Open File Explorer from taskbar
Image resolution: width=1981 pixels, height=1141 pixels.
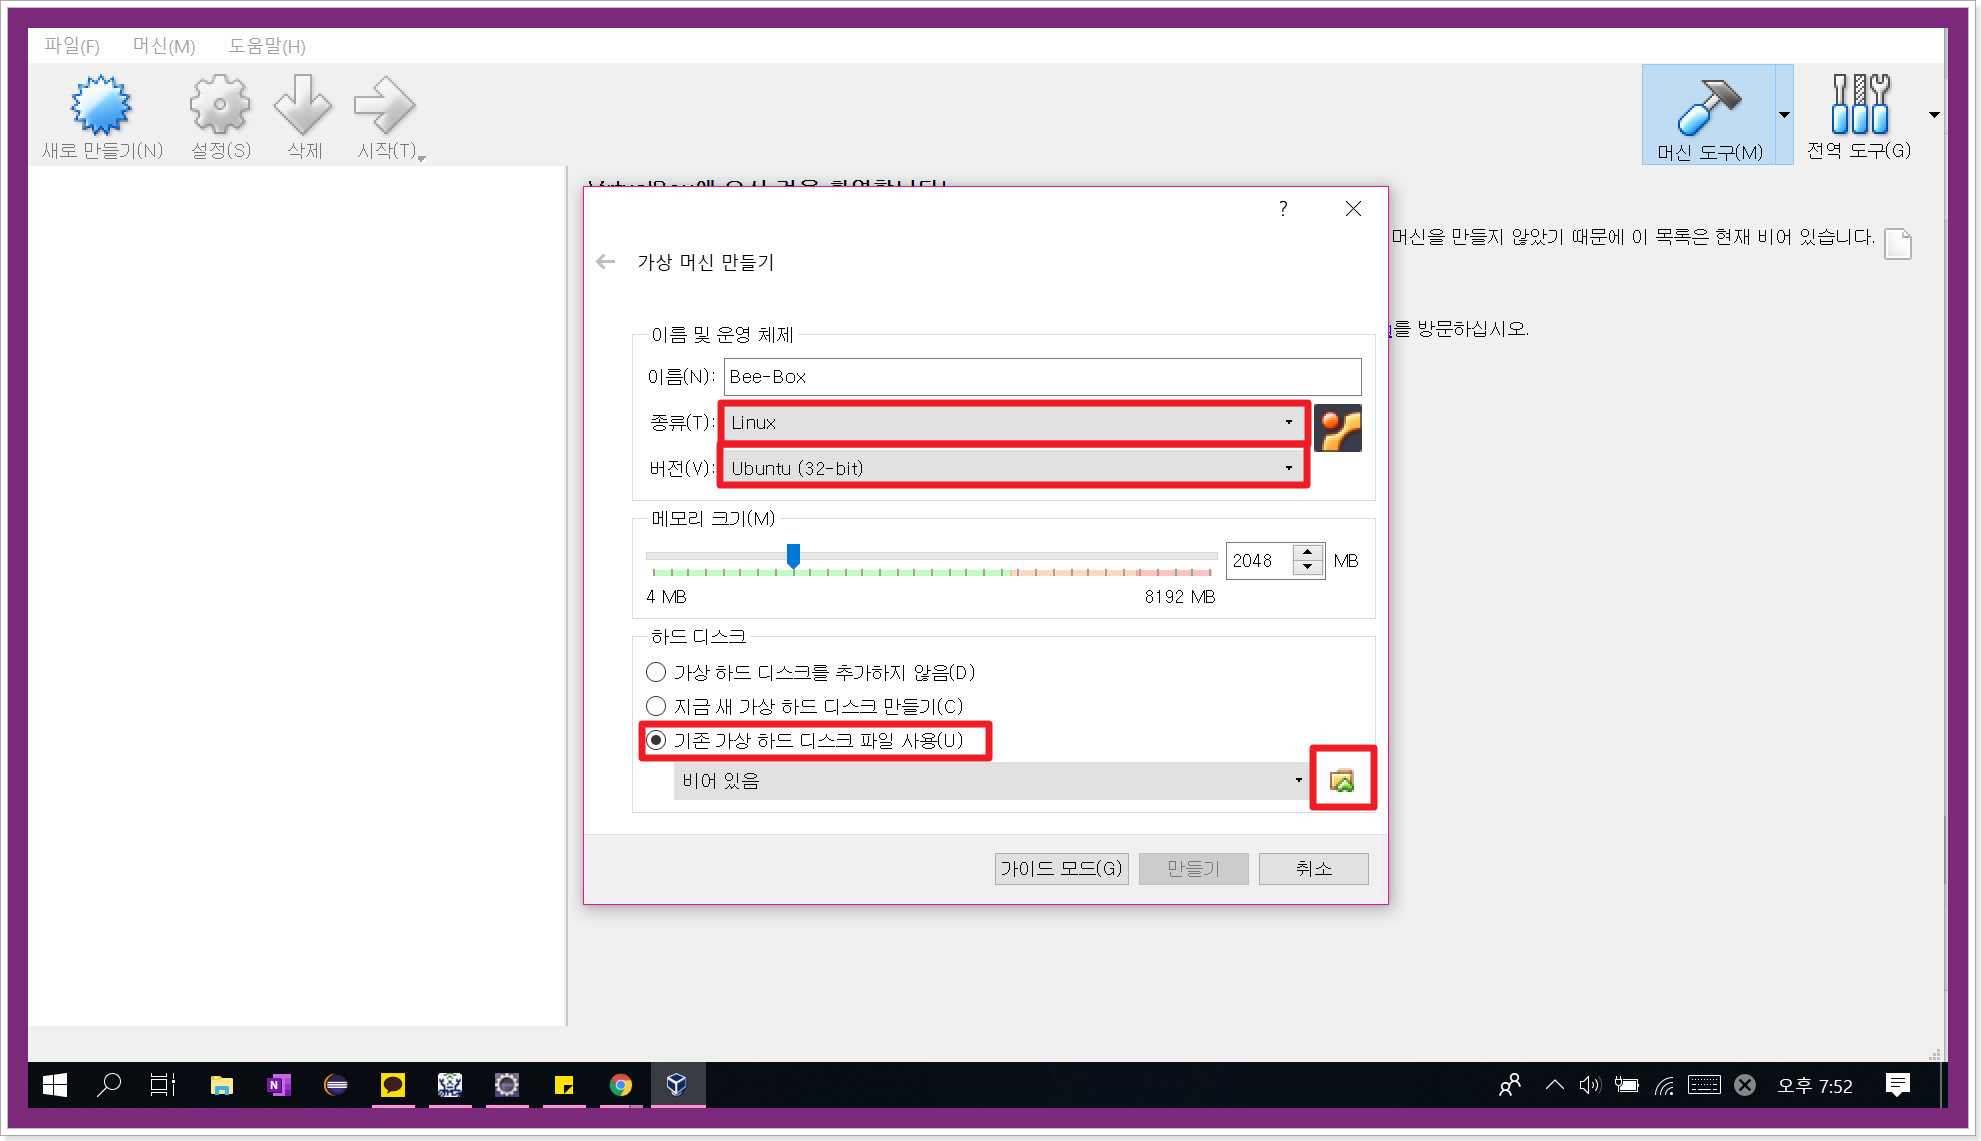221,1085
